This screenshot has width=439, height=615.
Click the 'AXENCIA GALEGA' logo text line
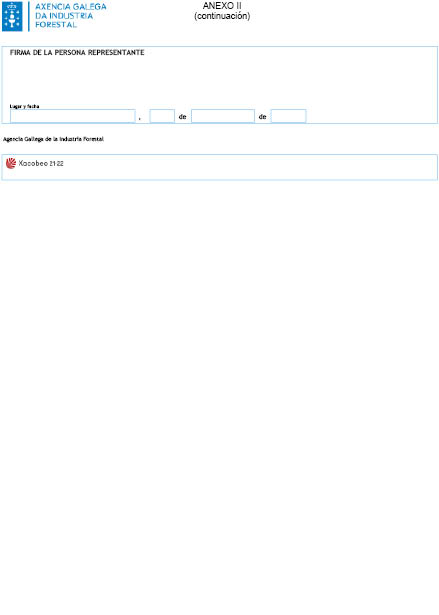point(71,7)
